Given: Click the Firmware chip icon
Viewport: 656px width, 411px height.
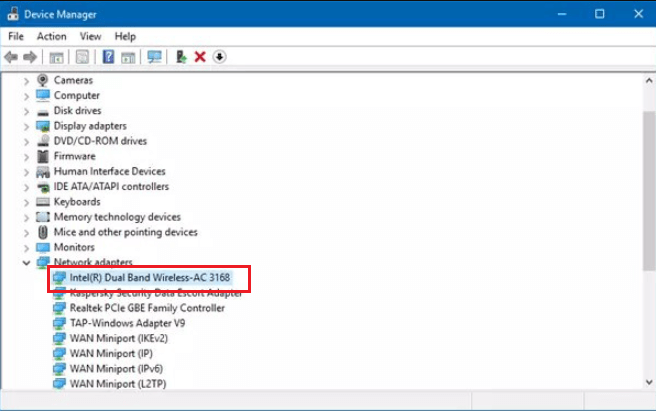Looking at the screenshot, I should tap(43, 156).
